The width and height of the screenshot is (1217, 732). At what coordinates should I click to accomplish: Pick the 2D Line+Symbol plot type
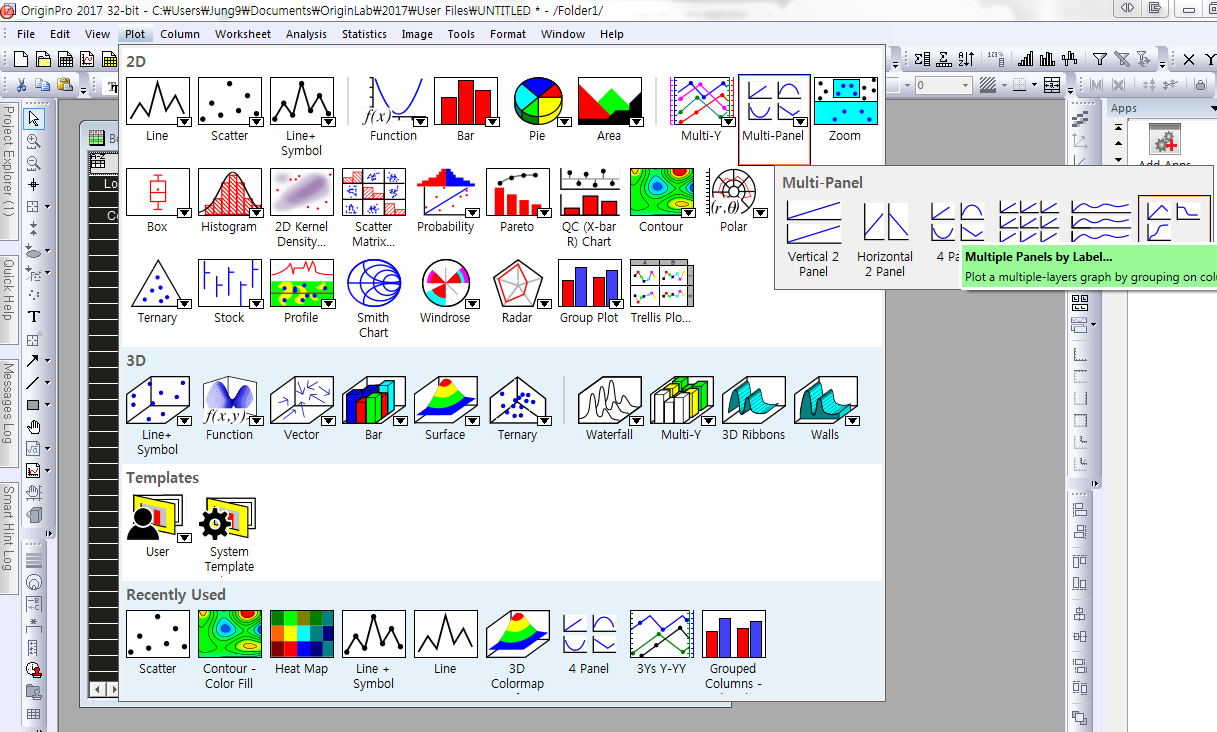pyautogui.click(x=301, y=101)
